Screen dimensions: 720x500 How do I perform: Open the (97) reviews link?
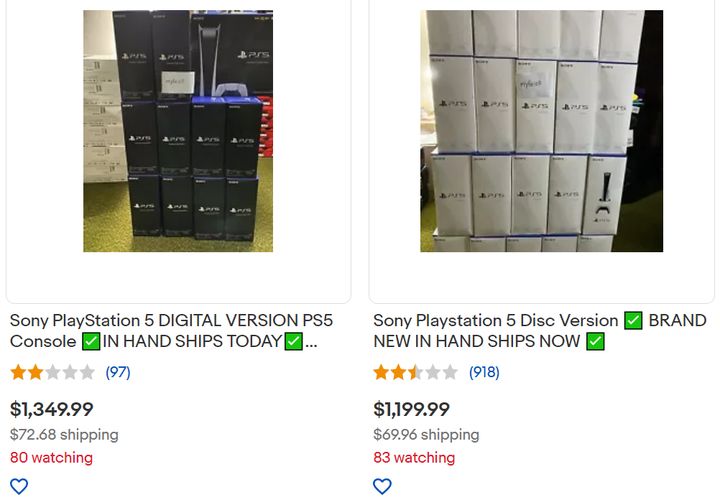pyautogui.click(x=118, y=373)
